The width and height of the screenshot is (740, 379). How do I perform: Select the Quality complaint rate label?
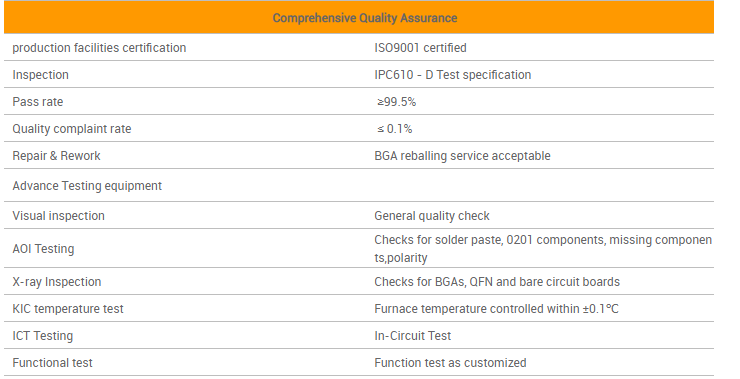click(x=72, y=128)
